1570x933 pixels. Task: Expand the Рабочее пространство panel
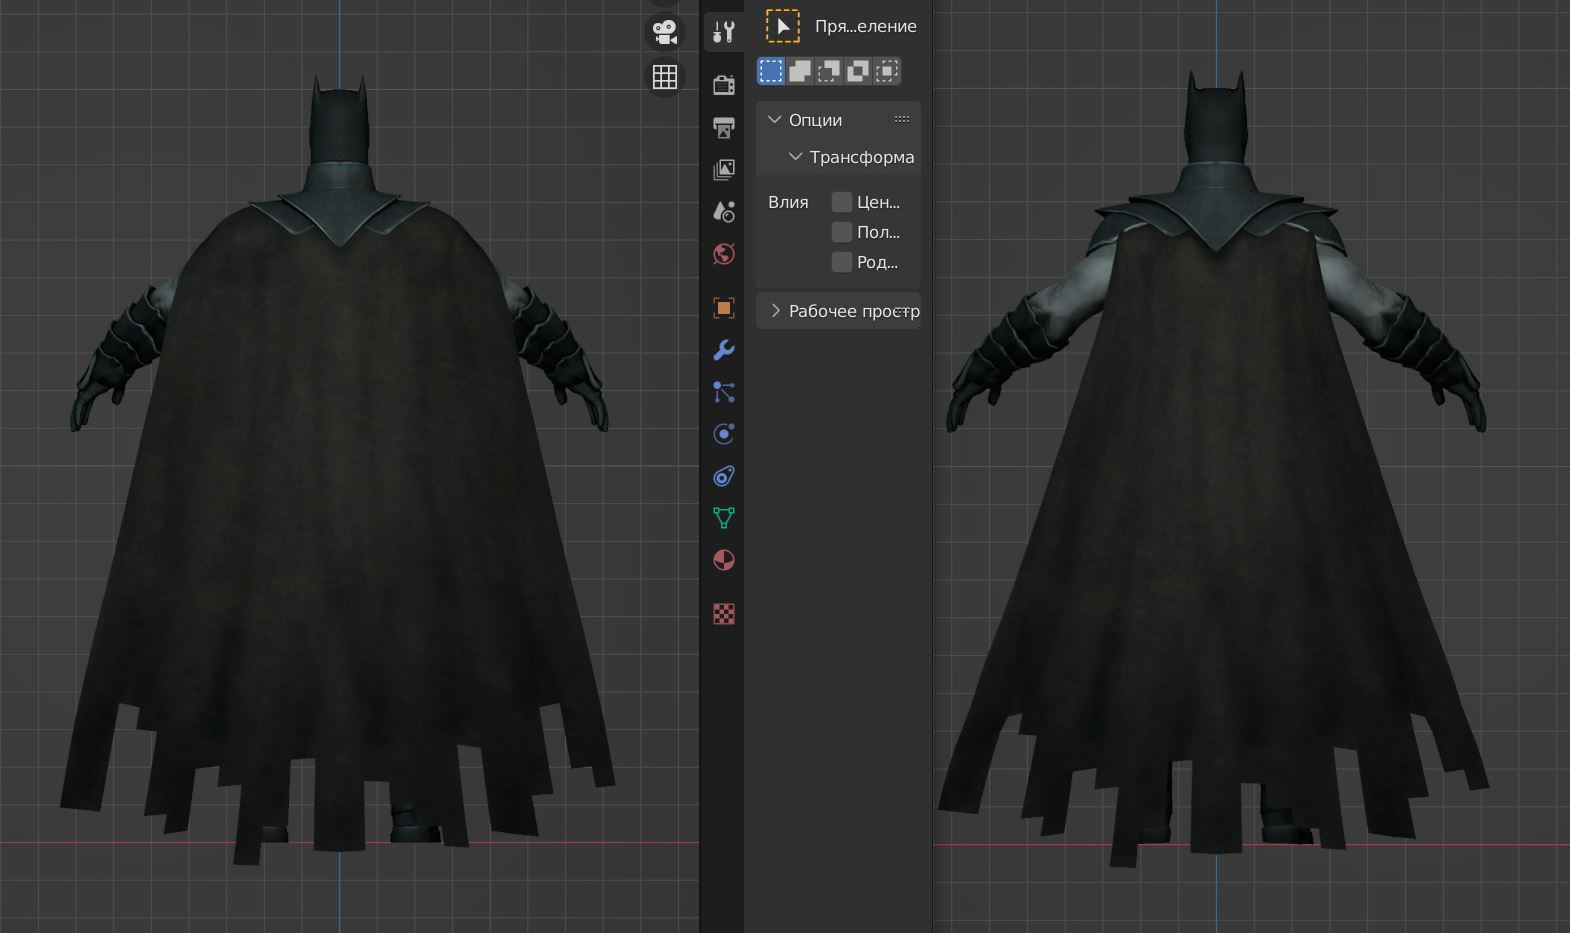(x=775, y=311)
